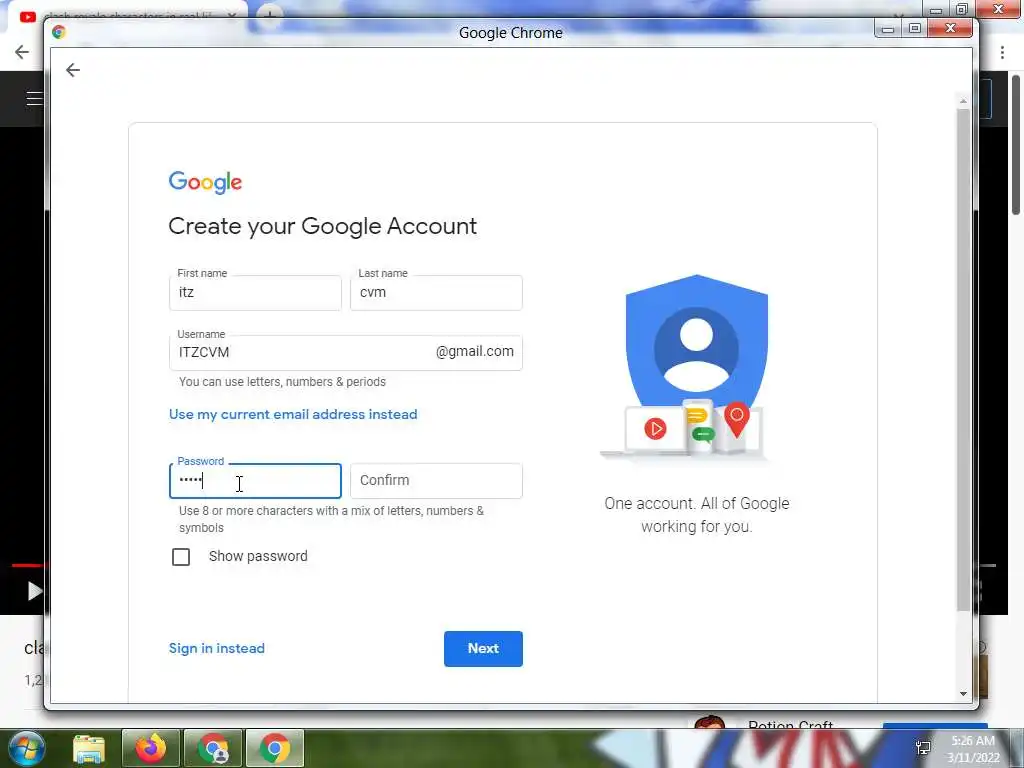This screenshot has height=768, width=1024.
Task: Click the Sign in instead link
Action: click(217, 648)
